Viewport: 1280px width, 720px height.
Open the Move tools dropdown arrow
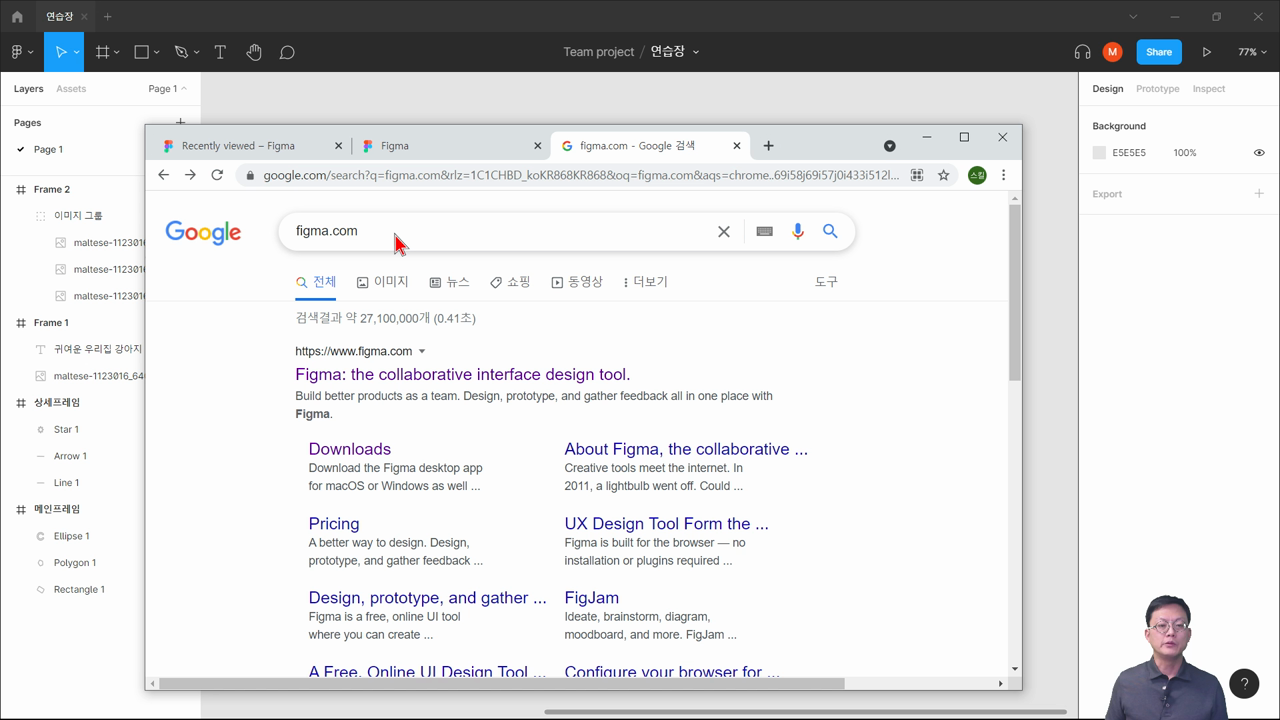tap(76, 52)
